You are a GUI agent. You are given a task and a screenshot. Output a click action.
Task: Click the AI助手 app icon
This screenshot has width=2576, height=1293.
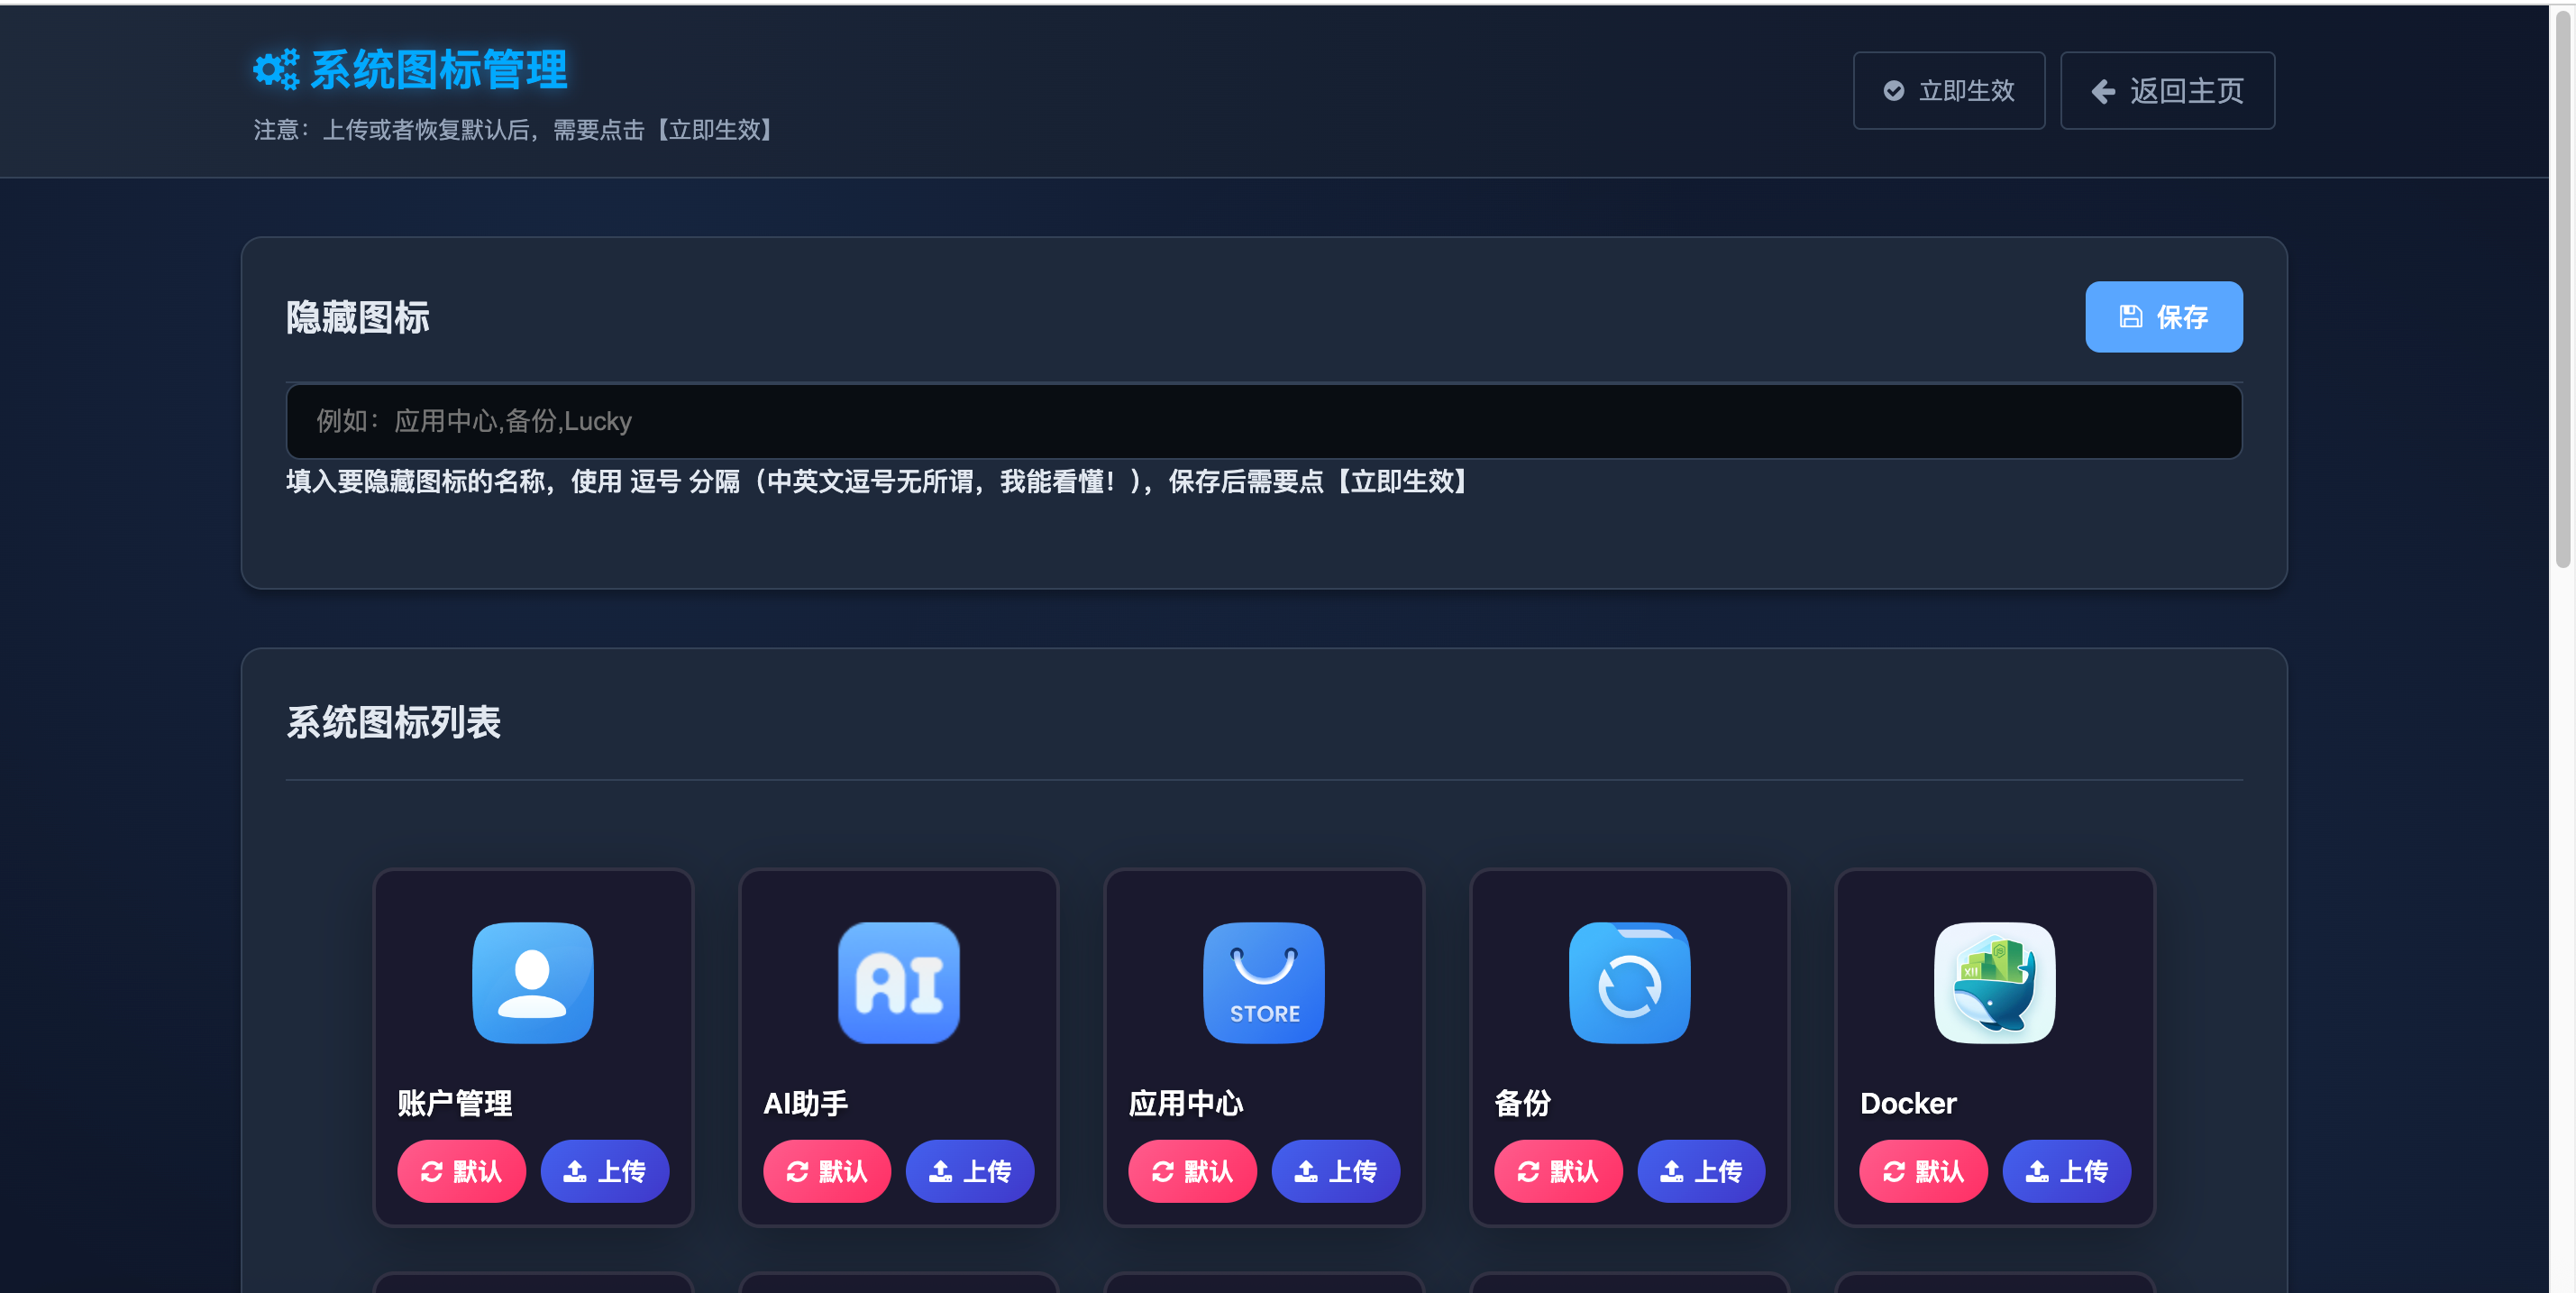(x=898, y=982)
